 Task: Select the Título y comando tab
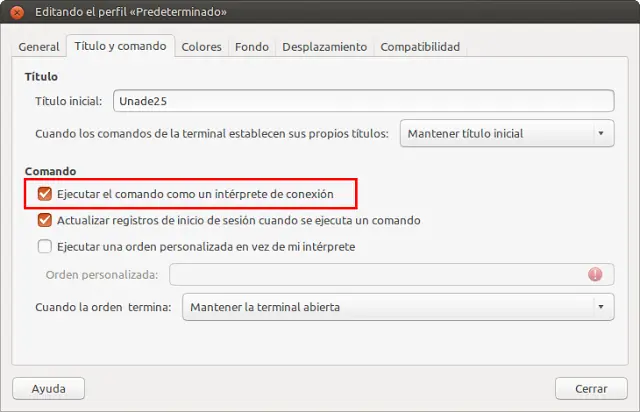tap(120, 46)
